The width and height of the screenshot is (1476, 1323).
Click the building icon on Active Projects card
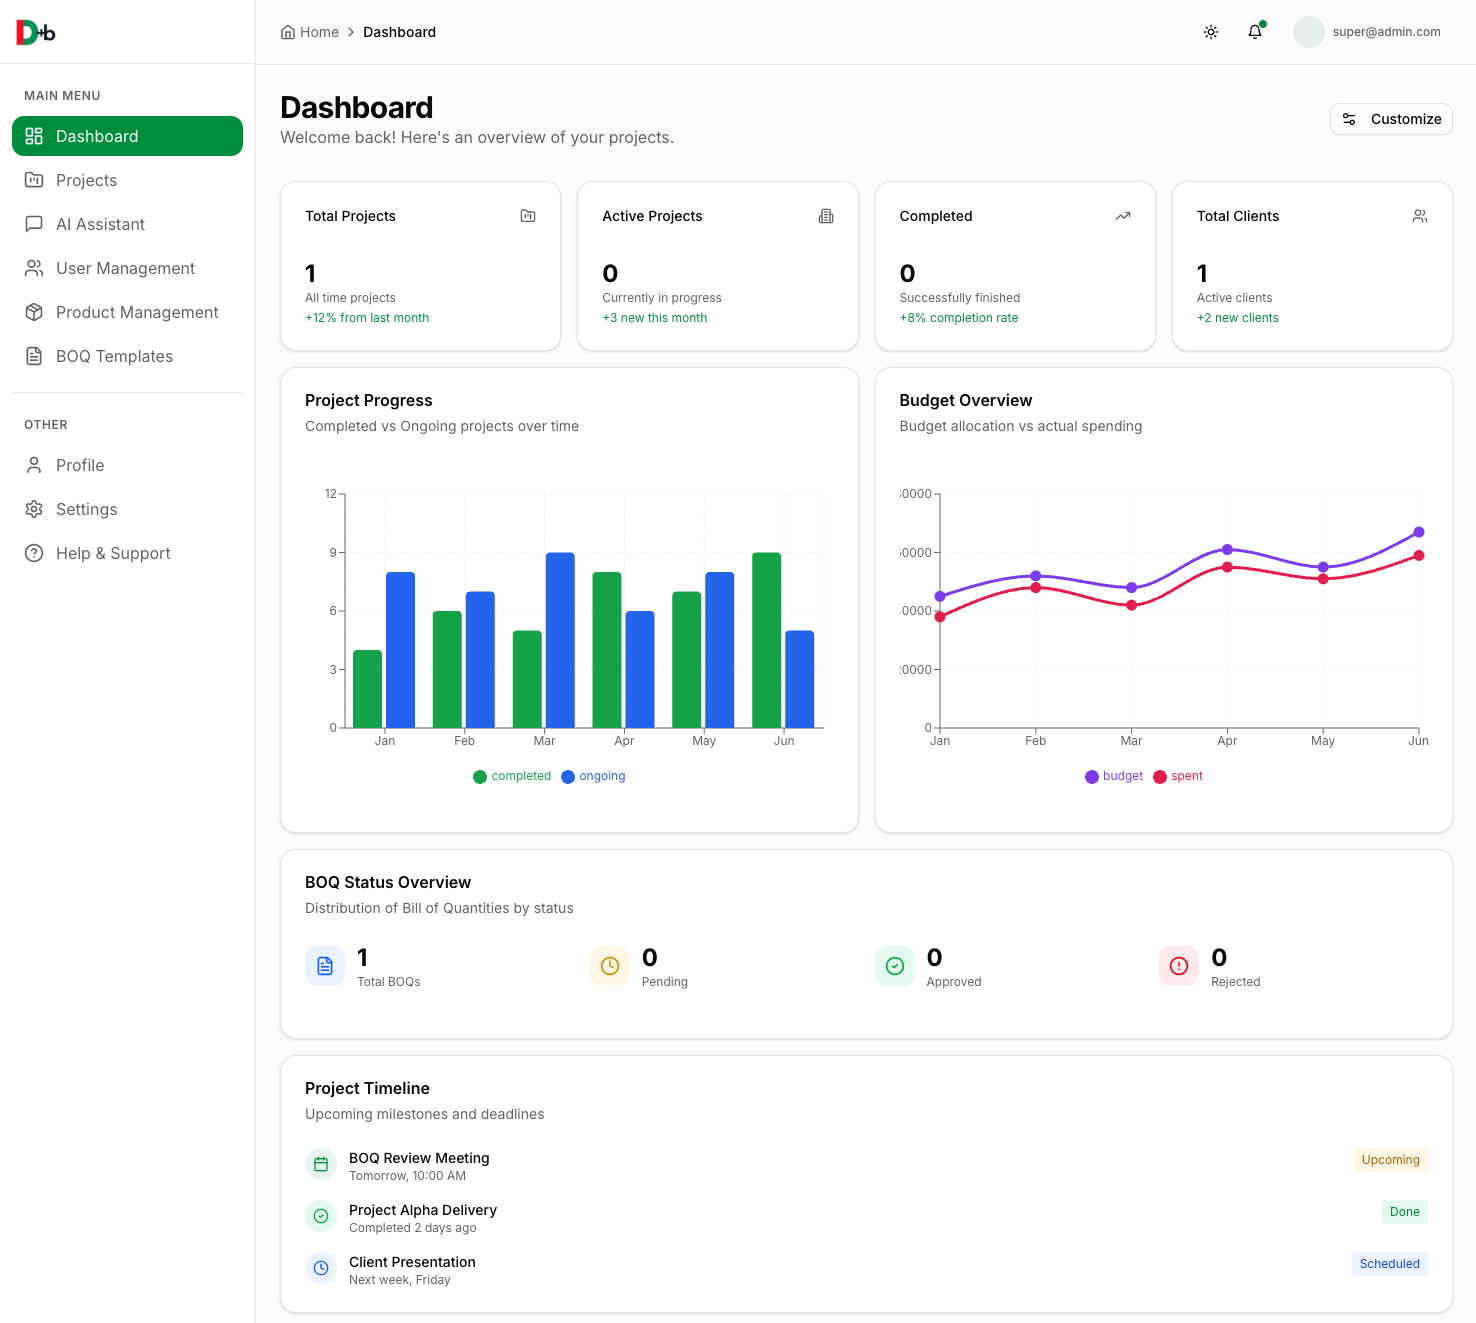pos(825,216)
